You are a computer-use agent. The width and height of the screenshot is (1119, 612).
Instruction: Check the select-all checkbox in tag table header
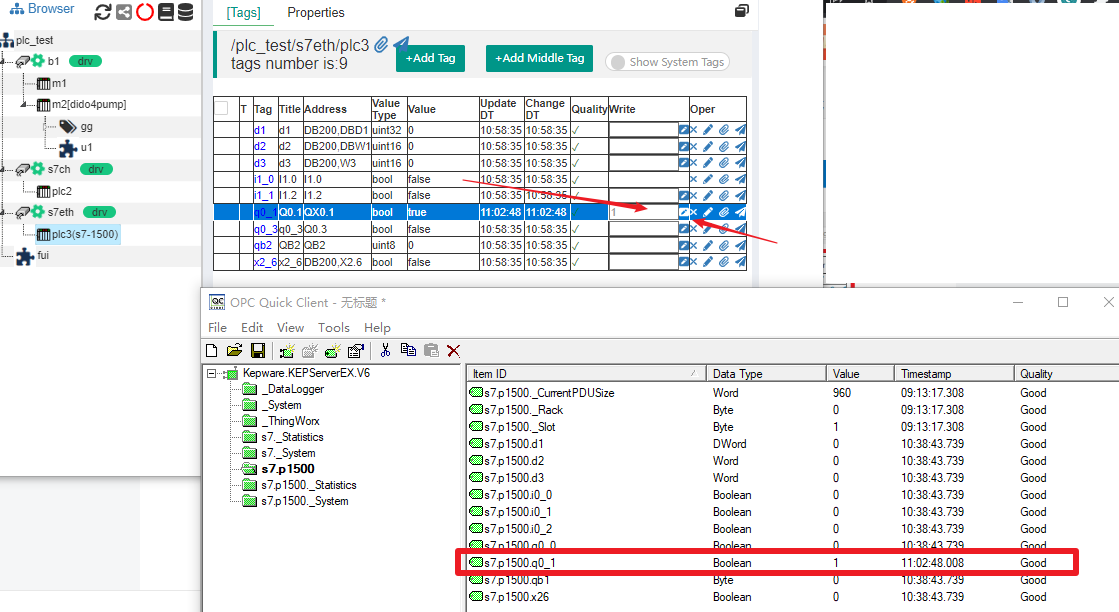click(221, 108)
